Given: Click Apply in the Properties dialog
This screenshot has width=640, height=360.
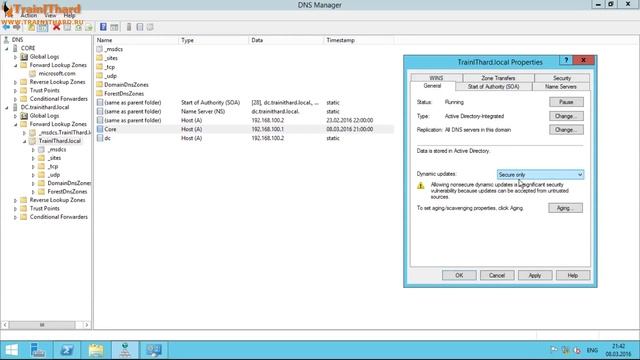Looking at the screenshot, I should point(535,275).
